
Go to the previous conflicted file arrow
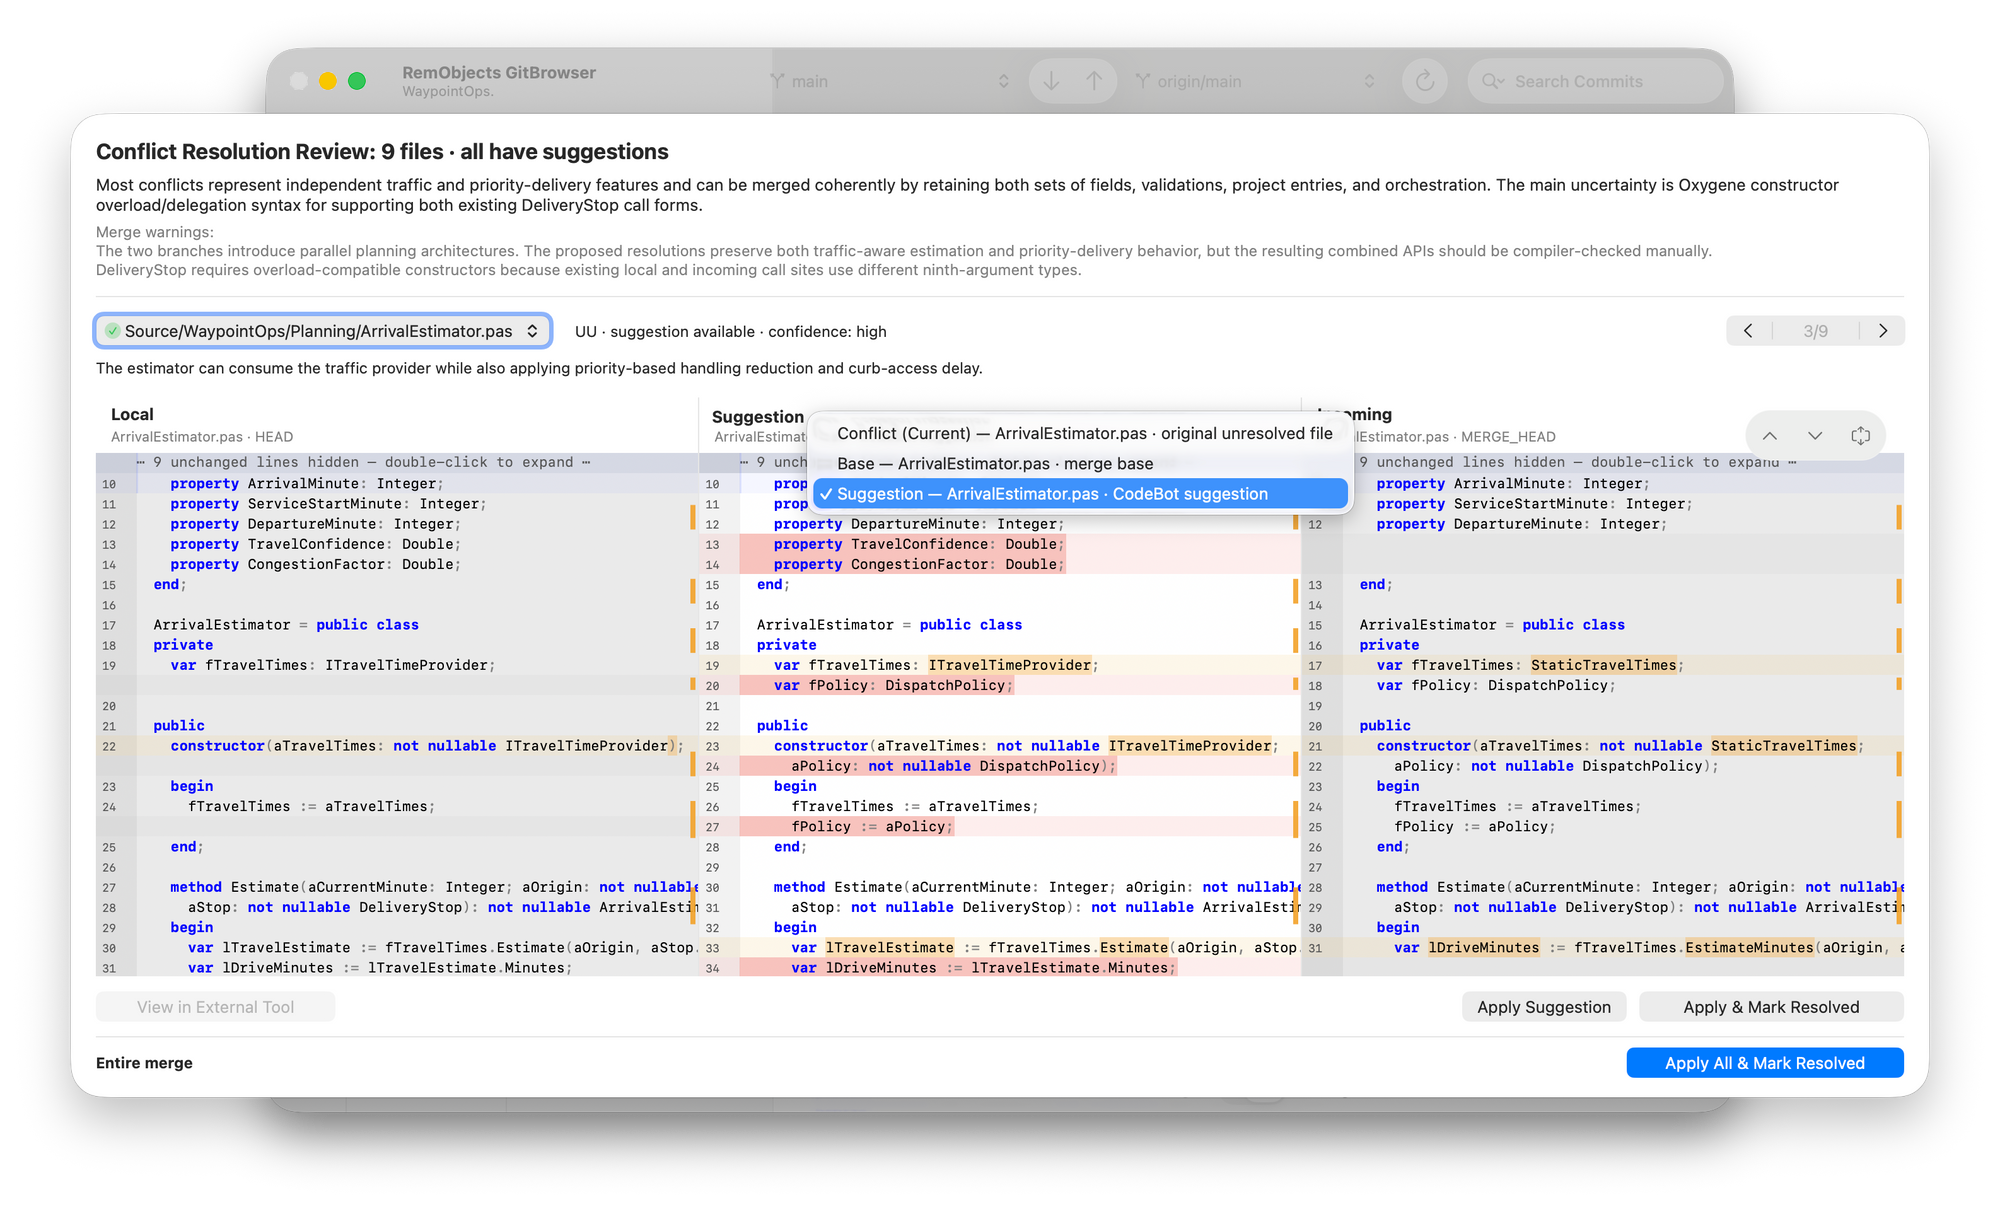click(x=1748, y=331)
